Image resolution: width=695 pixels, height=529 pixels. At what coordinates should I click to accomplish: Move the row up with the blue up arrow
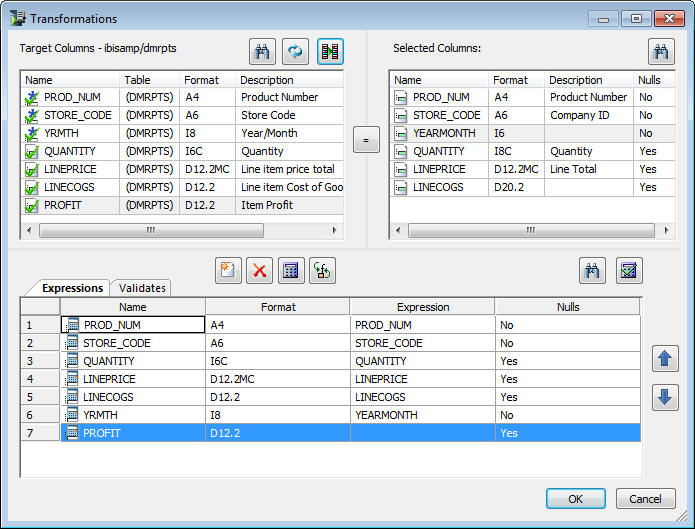pyautogui.click(x=665, y=358)
